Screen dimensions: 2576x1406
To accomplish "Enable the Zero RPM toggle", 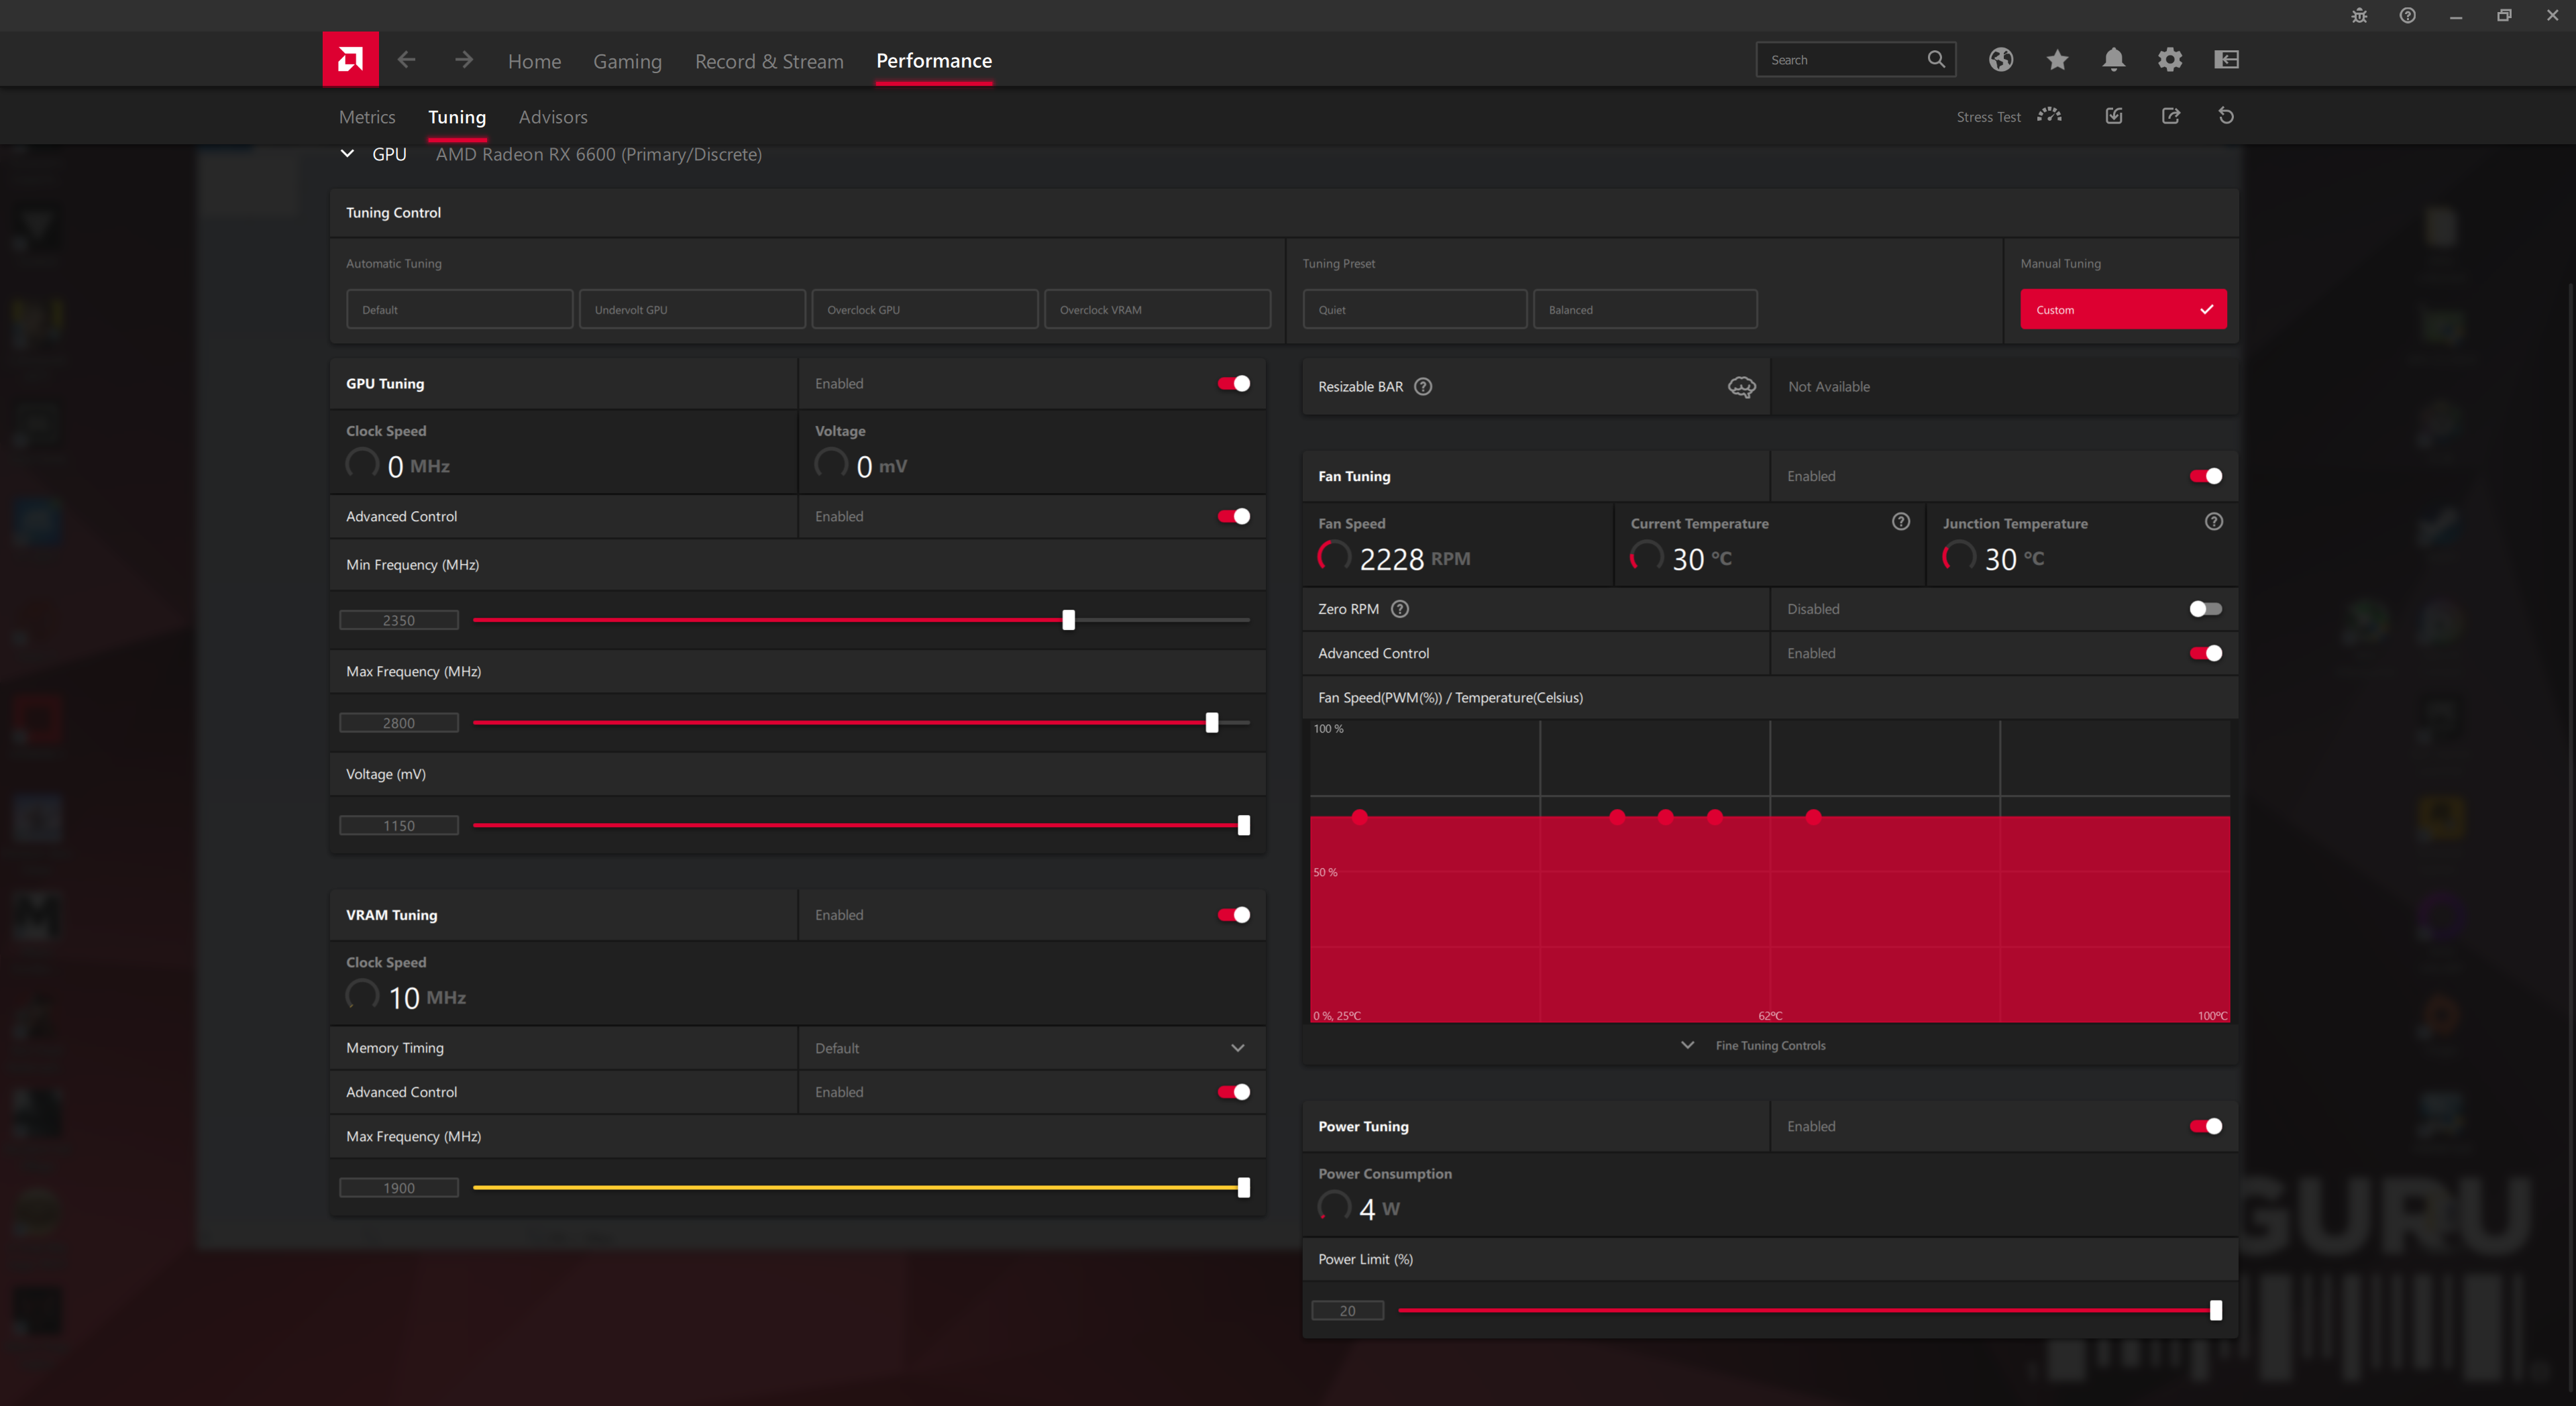I will 2205,609.
